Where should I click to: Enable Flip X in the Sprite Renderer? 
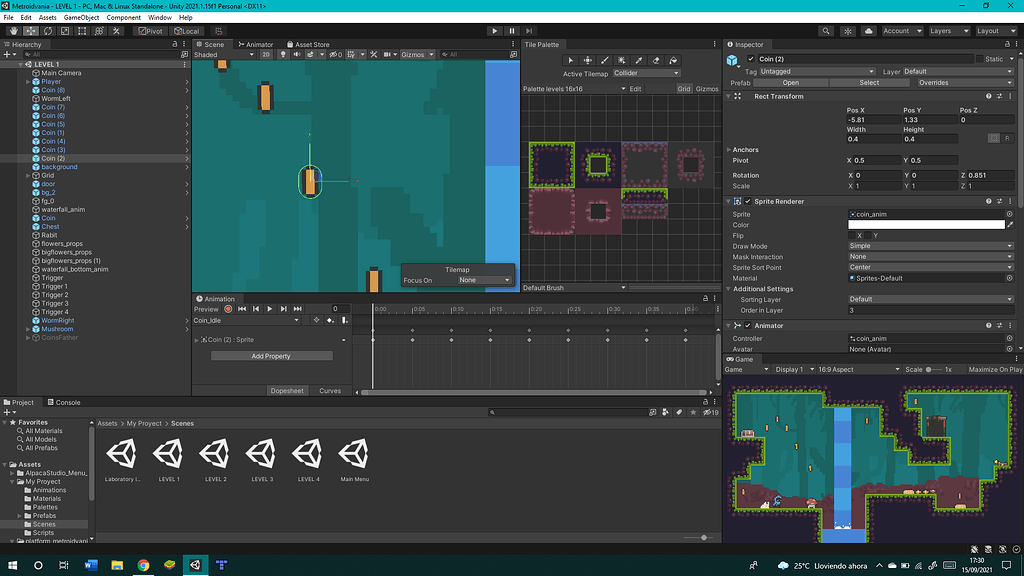pos(852,236)
